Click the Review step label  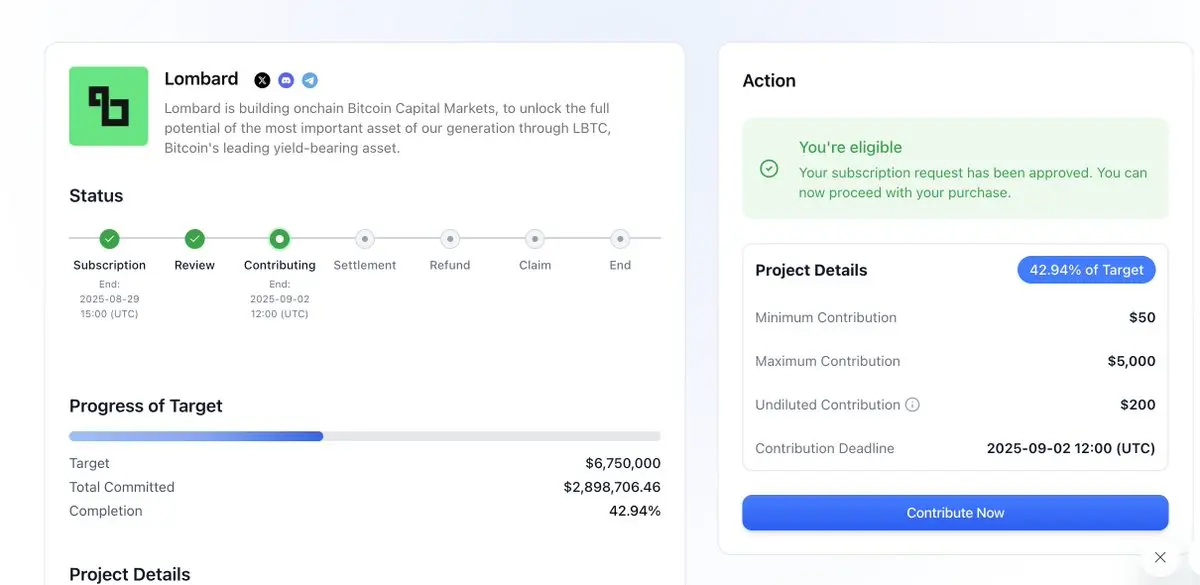195,265
